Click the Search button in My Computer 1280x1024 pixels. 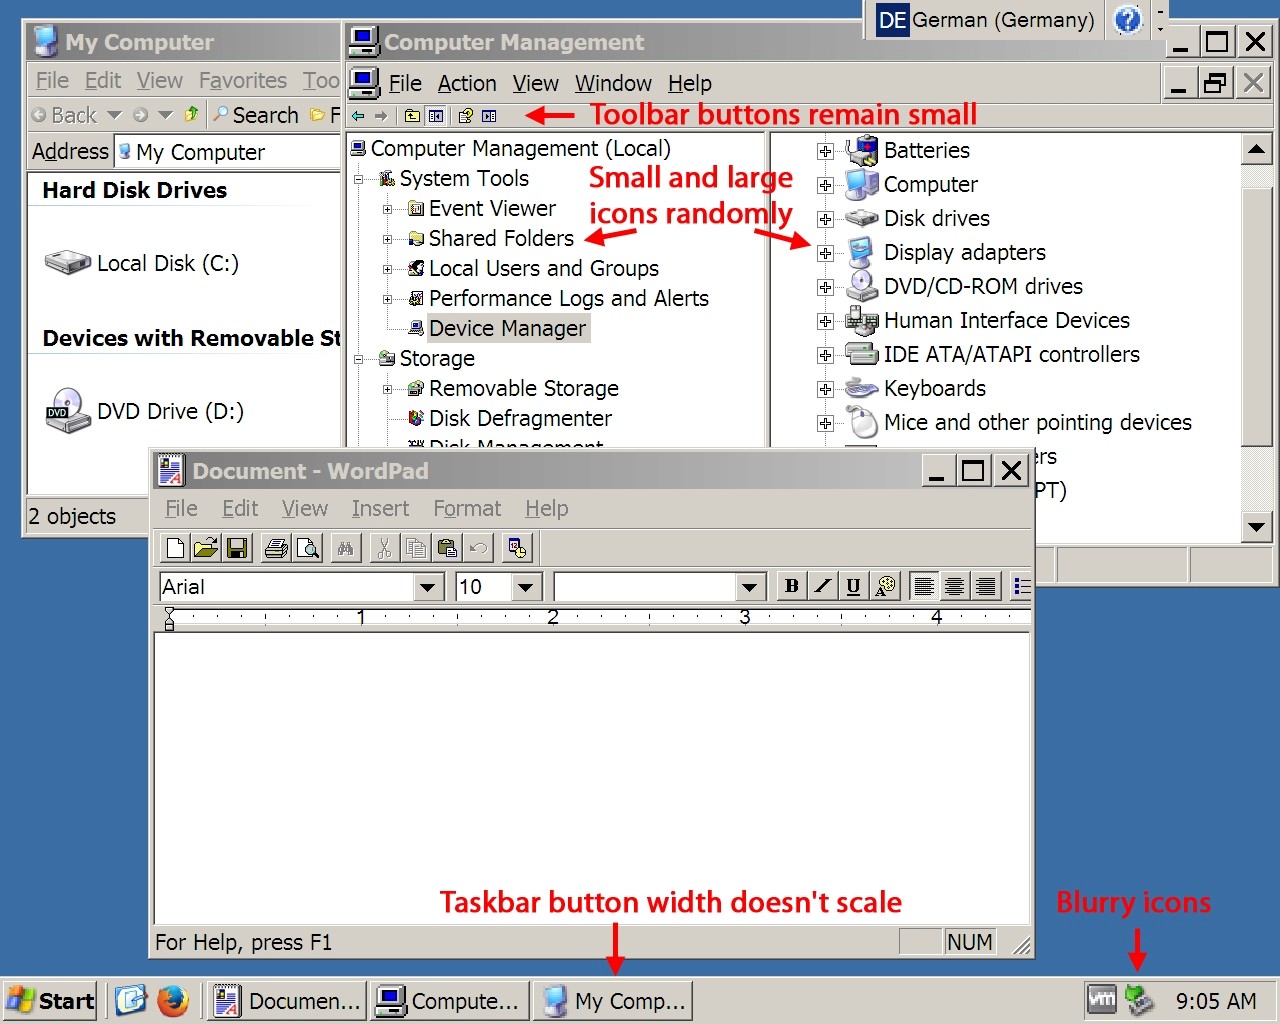(x=255, y=115)
